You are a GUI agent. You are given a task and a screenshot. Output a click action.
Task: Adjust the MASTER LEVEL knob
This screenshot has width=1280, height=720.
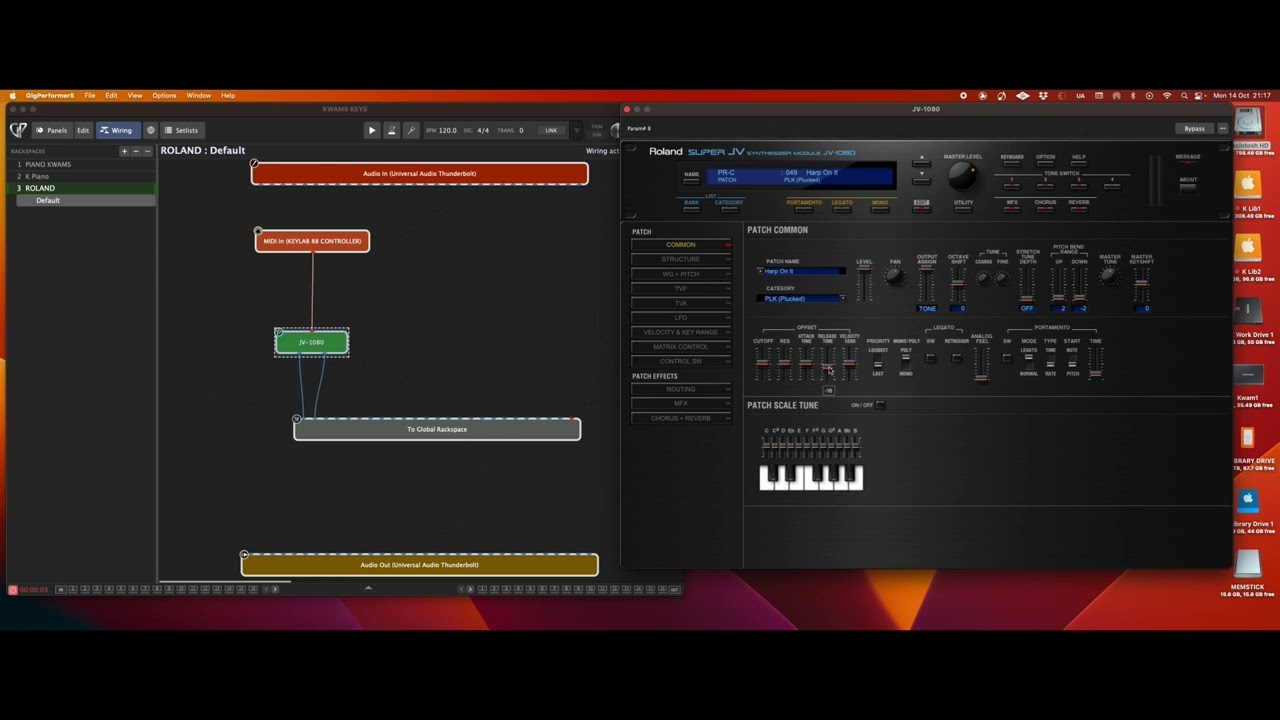click(x=961, y=177)
